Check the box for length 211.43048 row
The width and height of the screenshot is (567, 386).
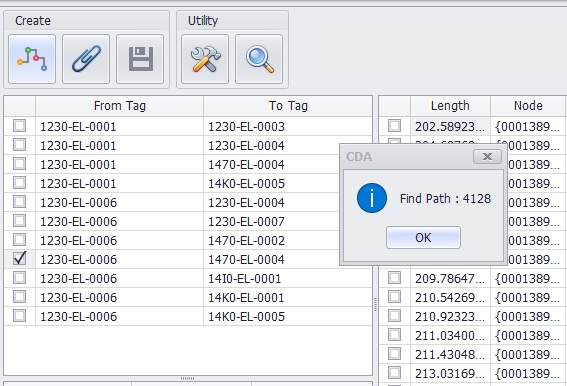pyautogui.click(x=395, y=353)
